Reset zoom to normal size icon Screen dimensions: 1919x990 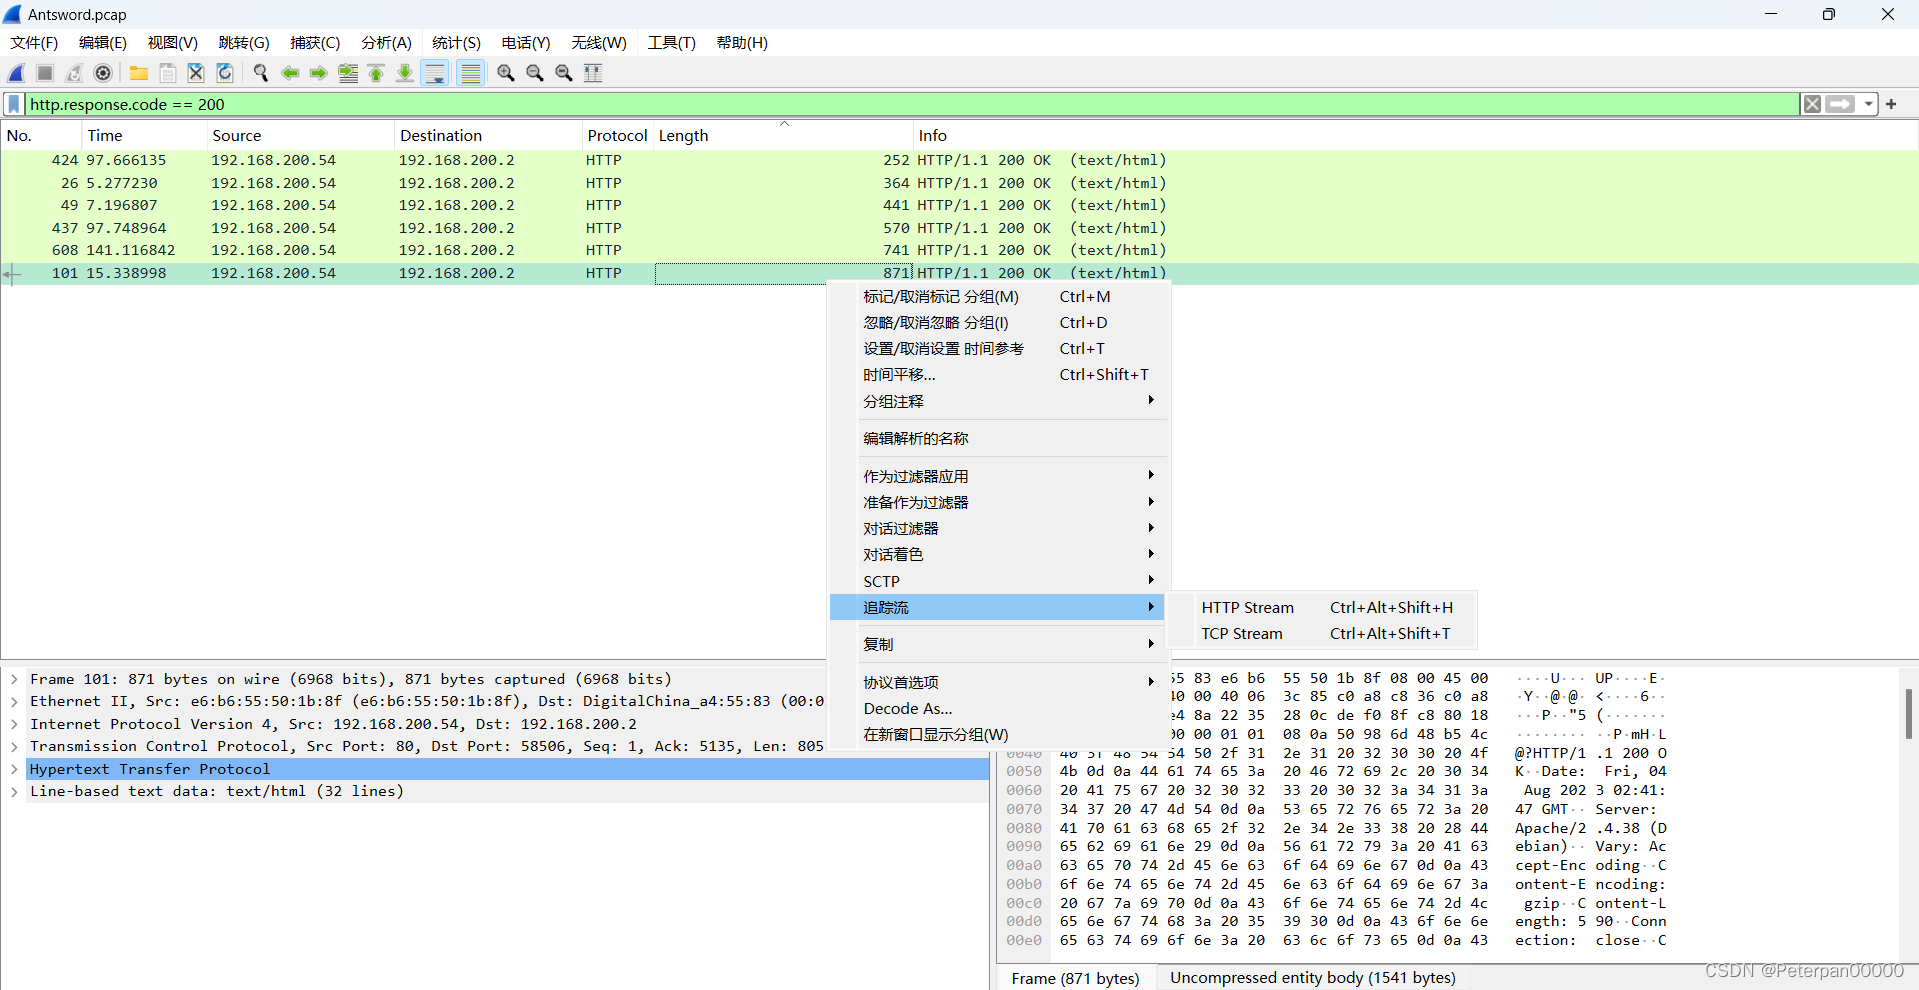[x=564, y=73]
